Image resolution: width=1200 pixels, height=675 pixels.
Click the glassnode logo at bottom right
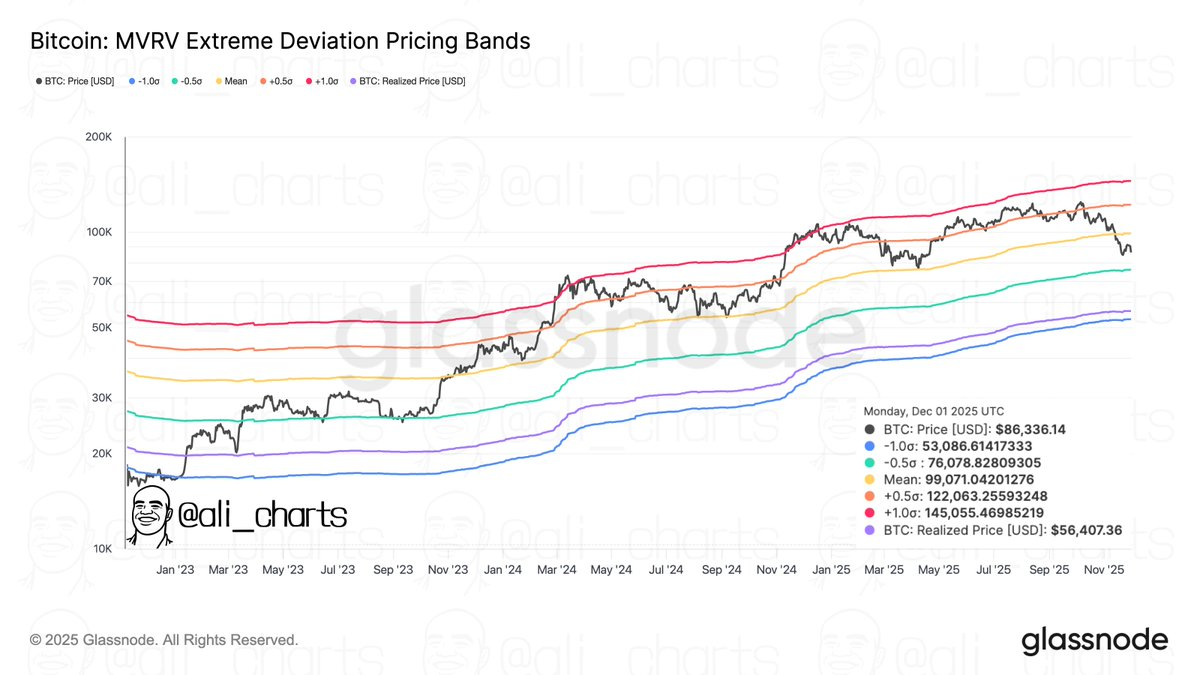tap(1094, 641)
